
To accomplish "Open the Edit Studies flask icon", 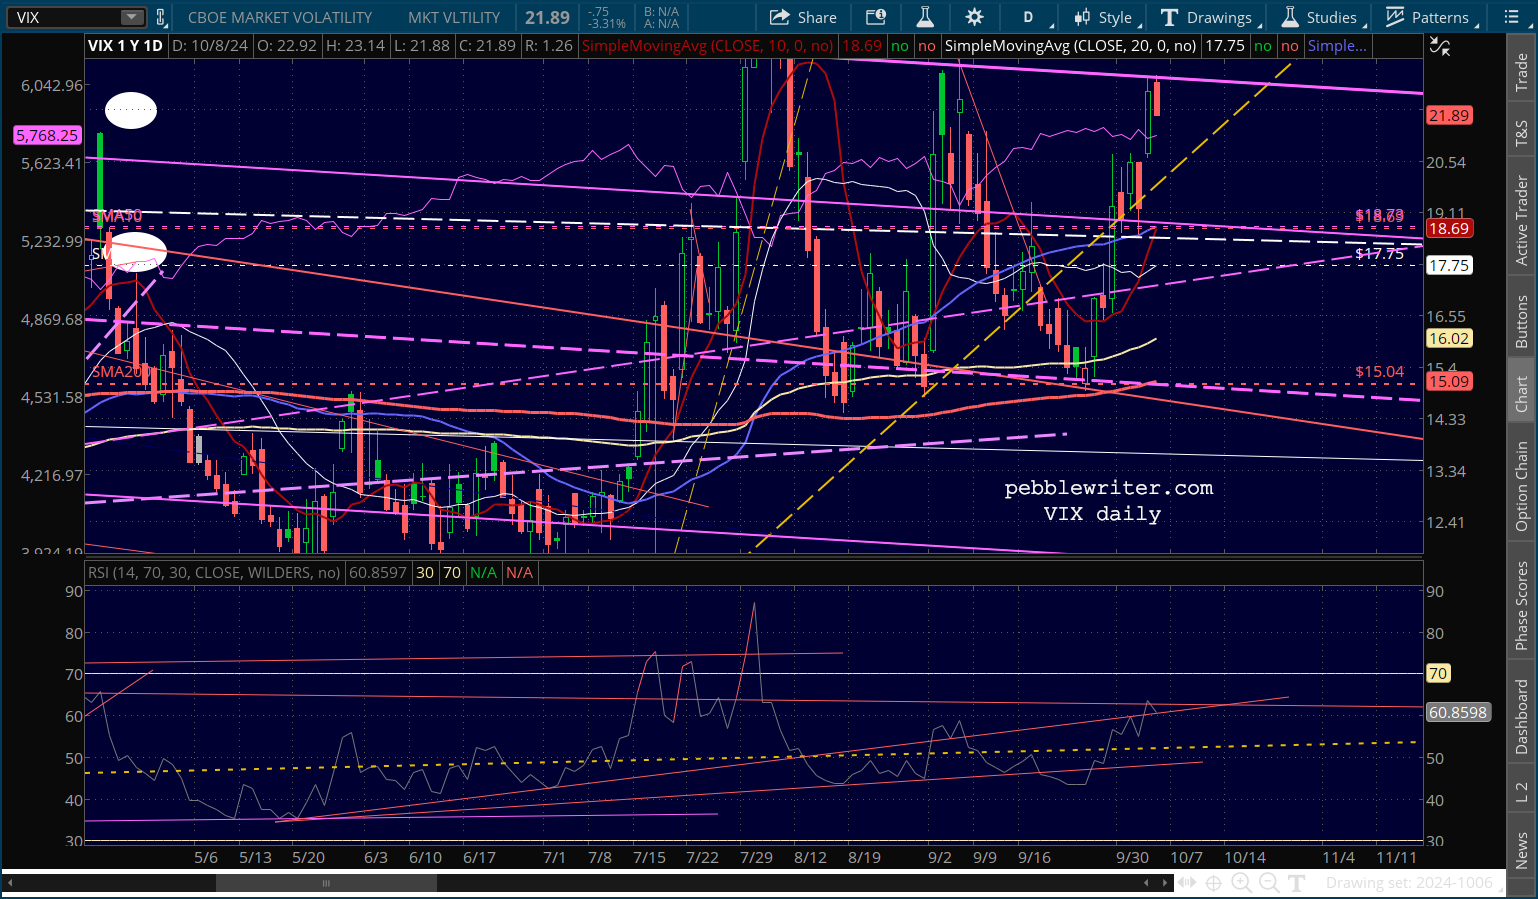I will click(925, 17).
